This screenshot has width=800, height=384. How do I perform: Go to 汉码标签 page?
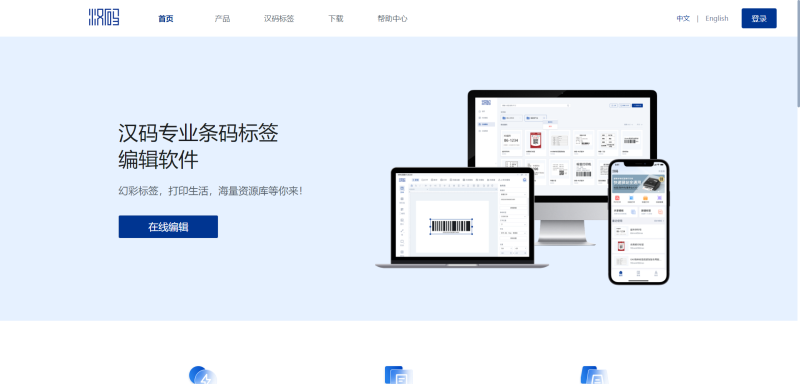point(279,19)
